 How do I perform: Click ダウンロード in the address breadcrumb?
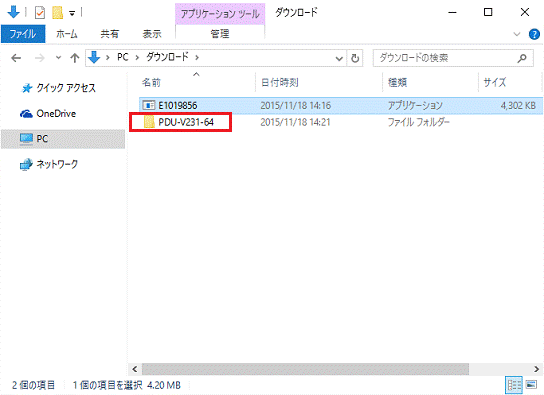(167, 57)
